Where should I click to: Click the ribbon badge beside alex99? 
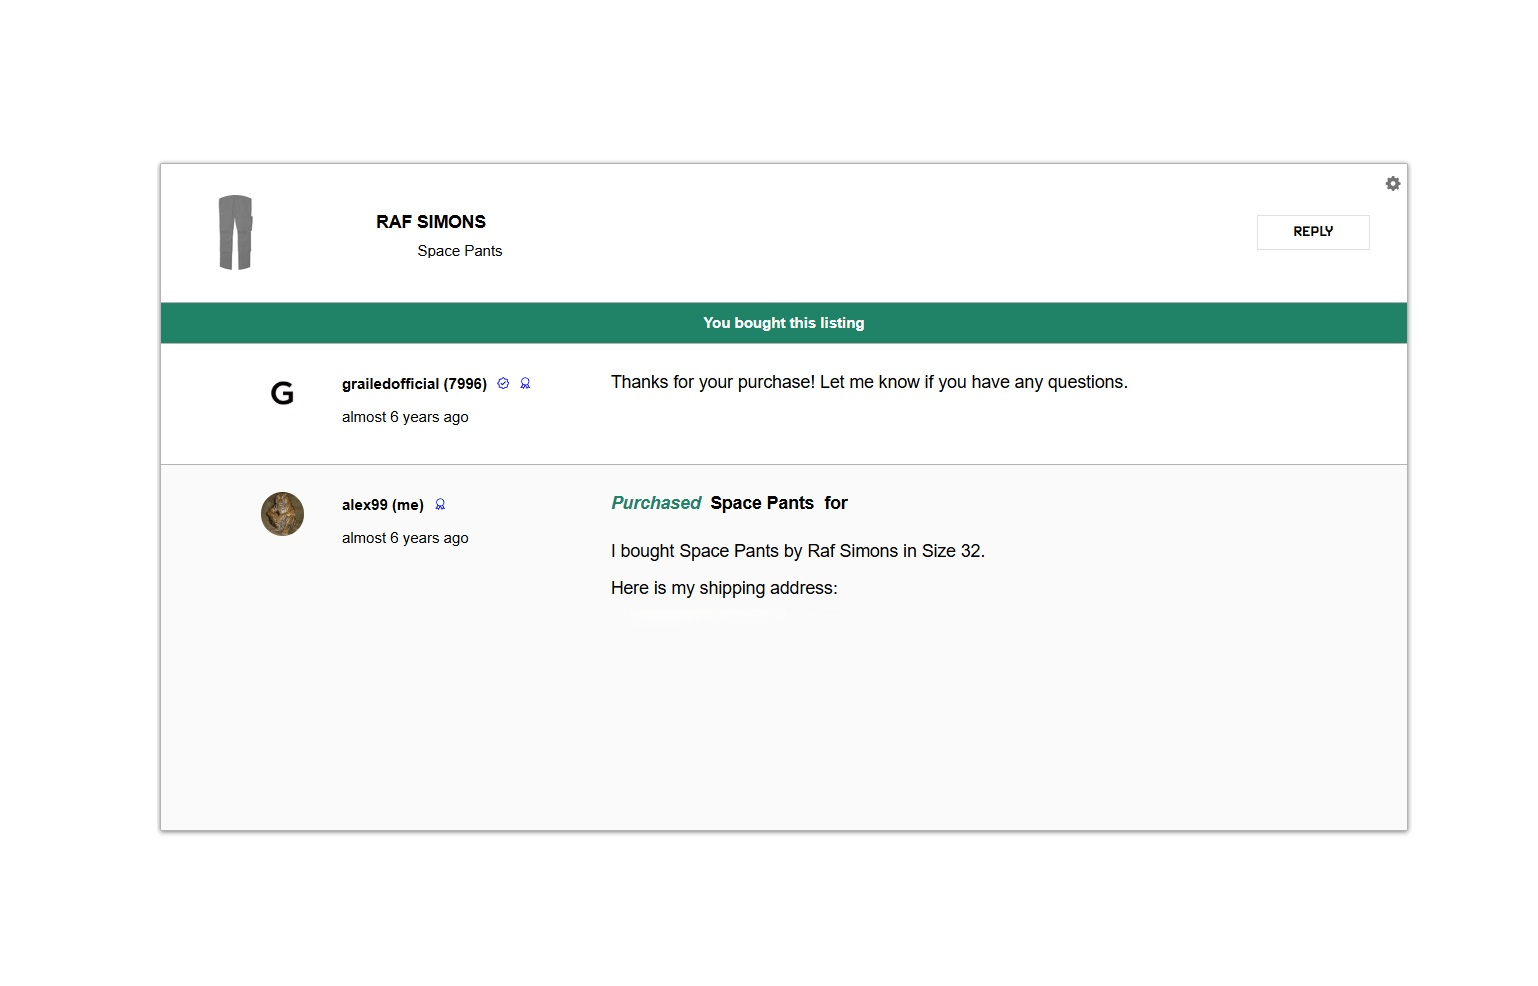(440, 504)
